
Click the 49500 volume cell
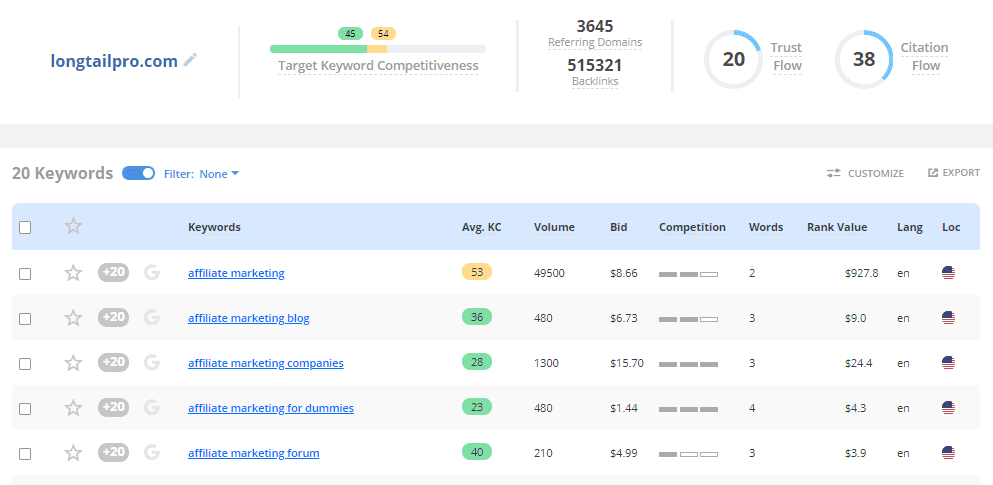(x=549, y=273)
